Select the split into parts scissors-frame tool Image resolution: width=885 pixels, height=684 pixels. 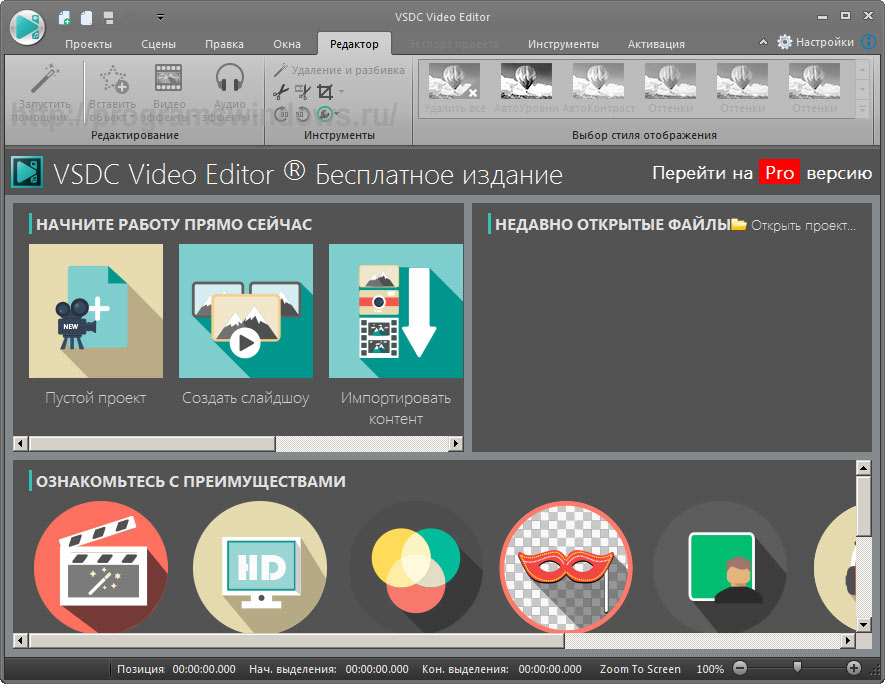[303, 91]
